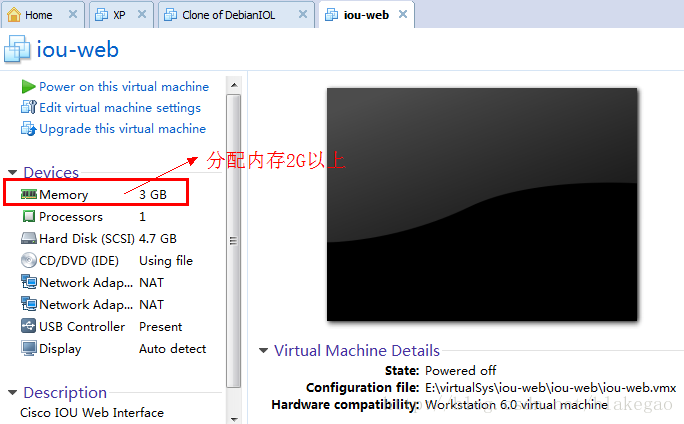Click the left pane scrollbar up arrow
Viewport: 684px width, 424px height.
234,85
